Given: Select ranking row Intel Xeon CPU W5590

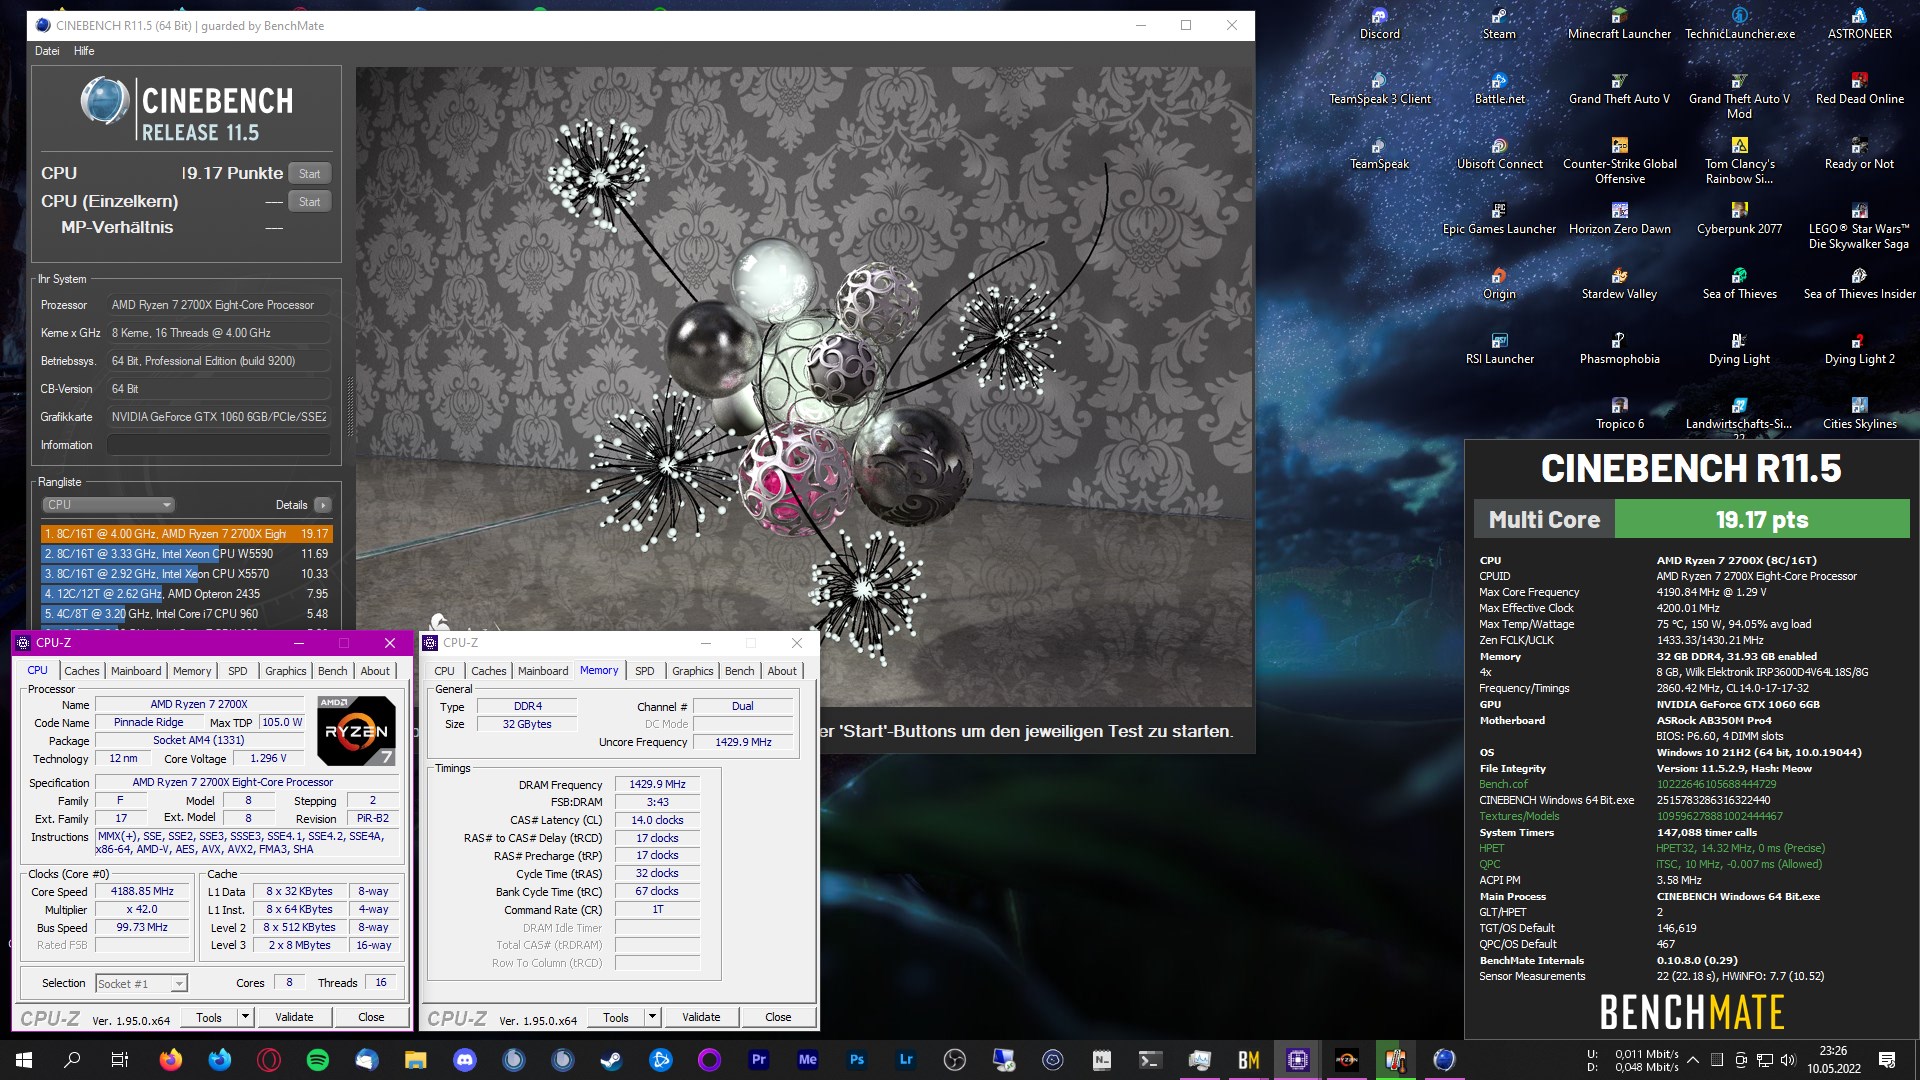Looking at the screenshot, I should [x=186, y=554].
